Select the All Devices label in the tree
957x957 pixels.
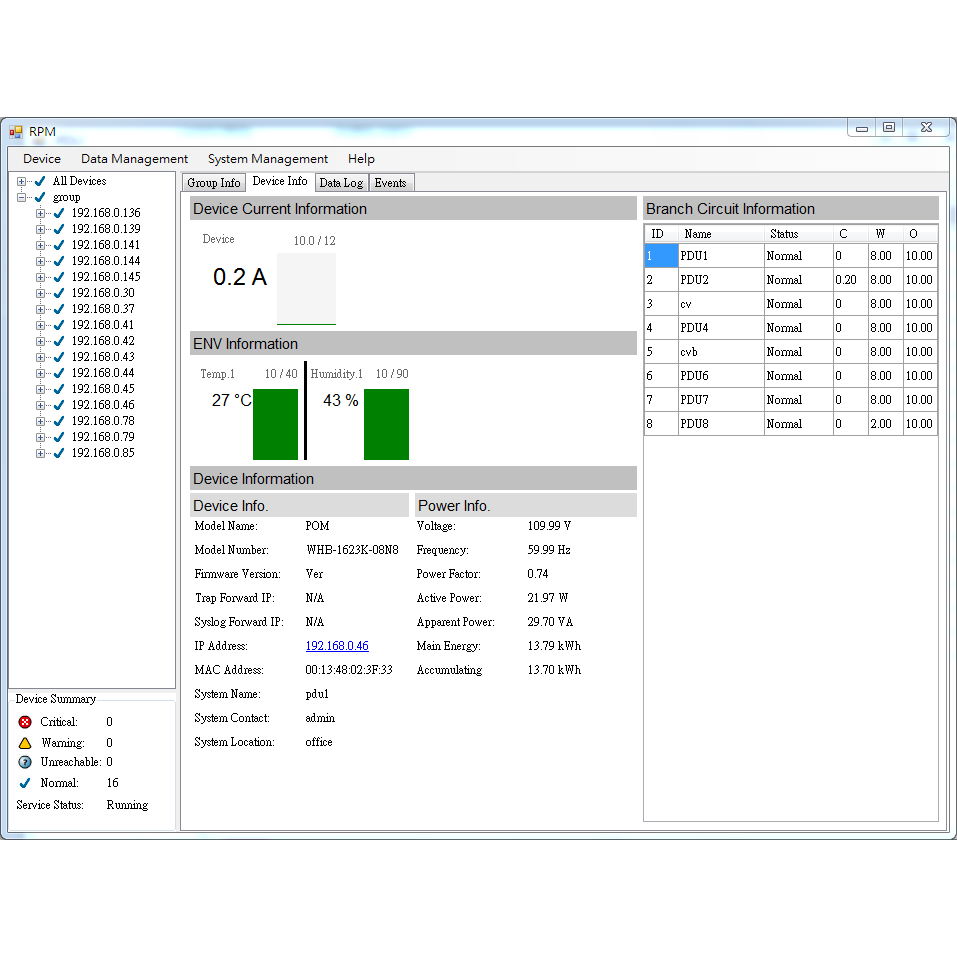coord(79,181)
